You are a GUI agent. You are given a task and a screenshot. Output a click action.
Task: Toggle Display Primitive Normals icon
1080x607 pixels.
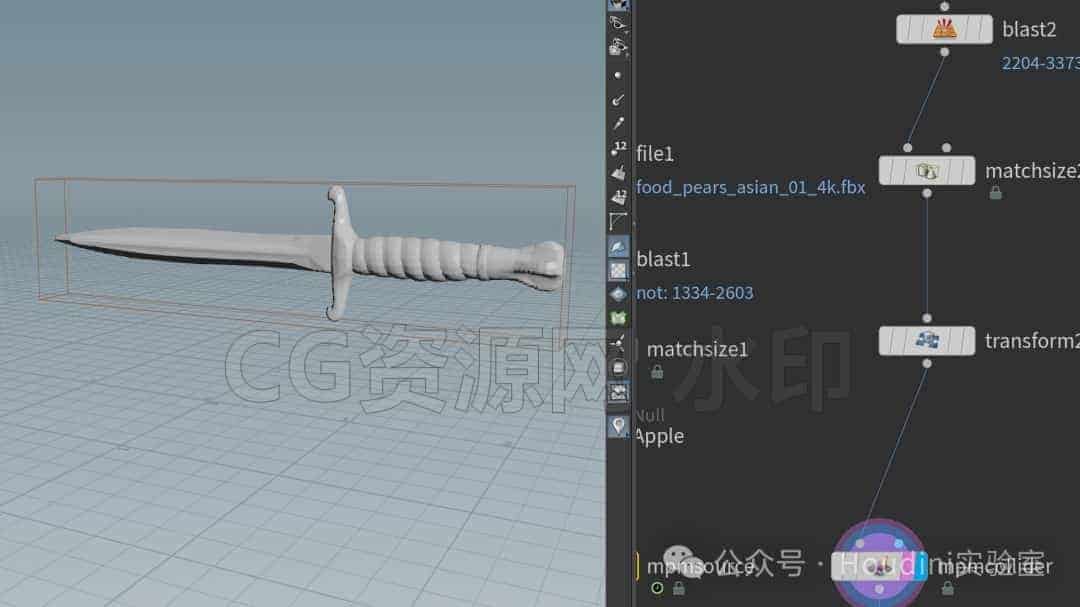pyautogui.click(x=618, y=172)
